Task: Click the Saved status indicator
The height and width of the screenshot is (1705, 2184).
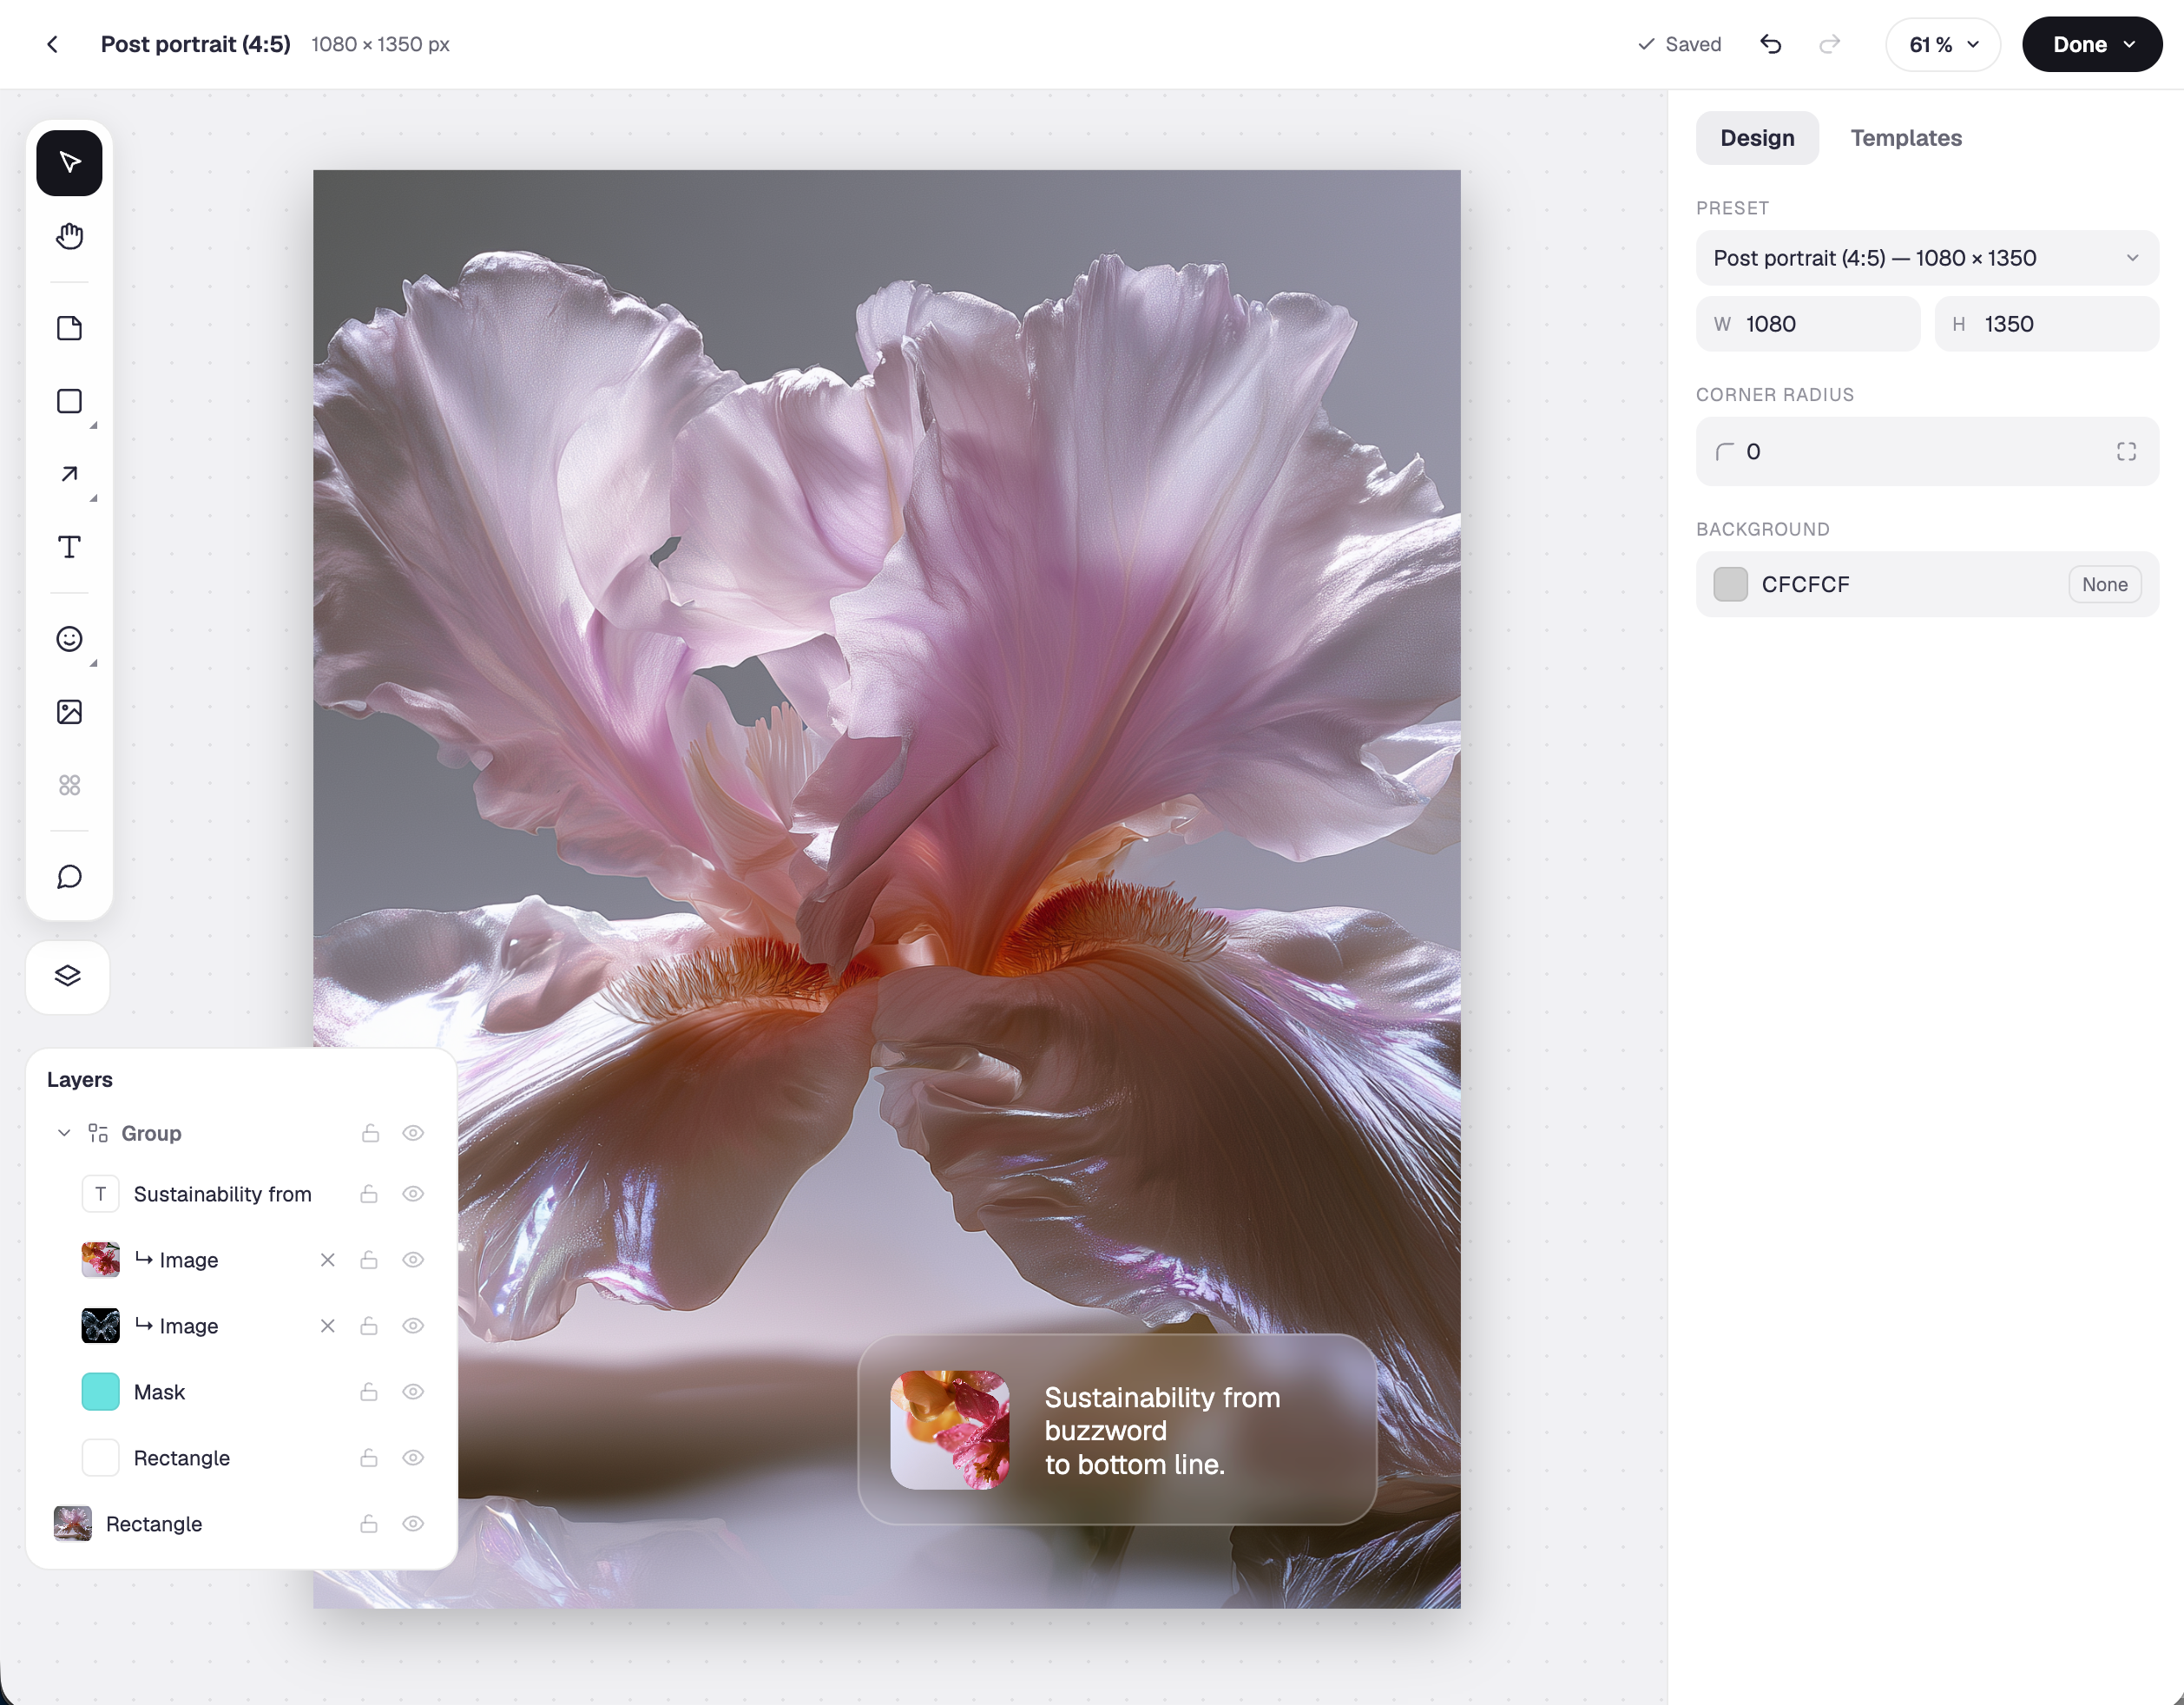Action: (1679, 44)
